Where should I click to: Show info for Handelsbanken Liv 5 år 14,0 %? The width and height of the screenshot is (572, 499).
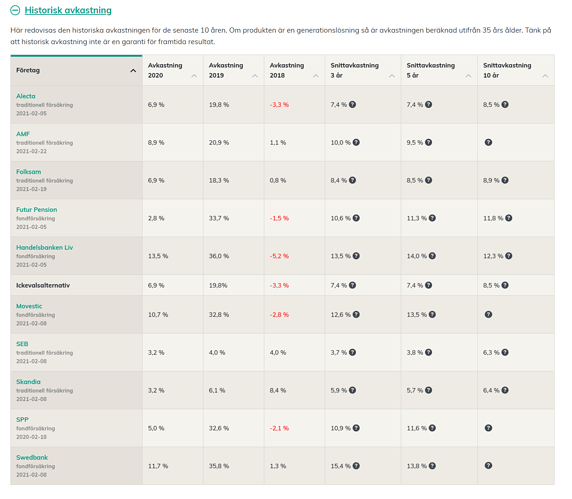(x=432, y=256)
